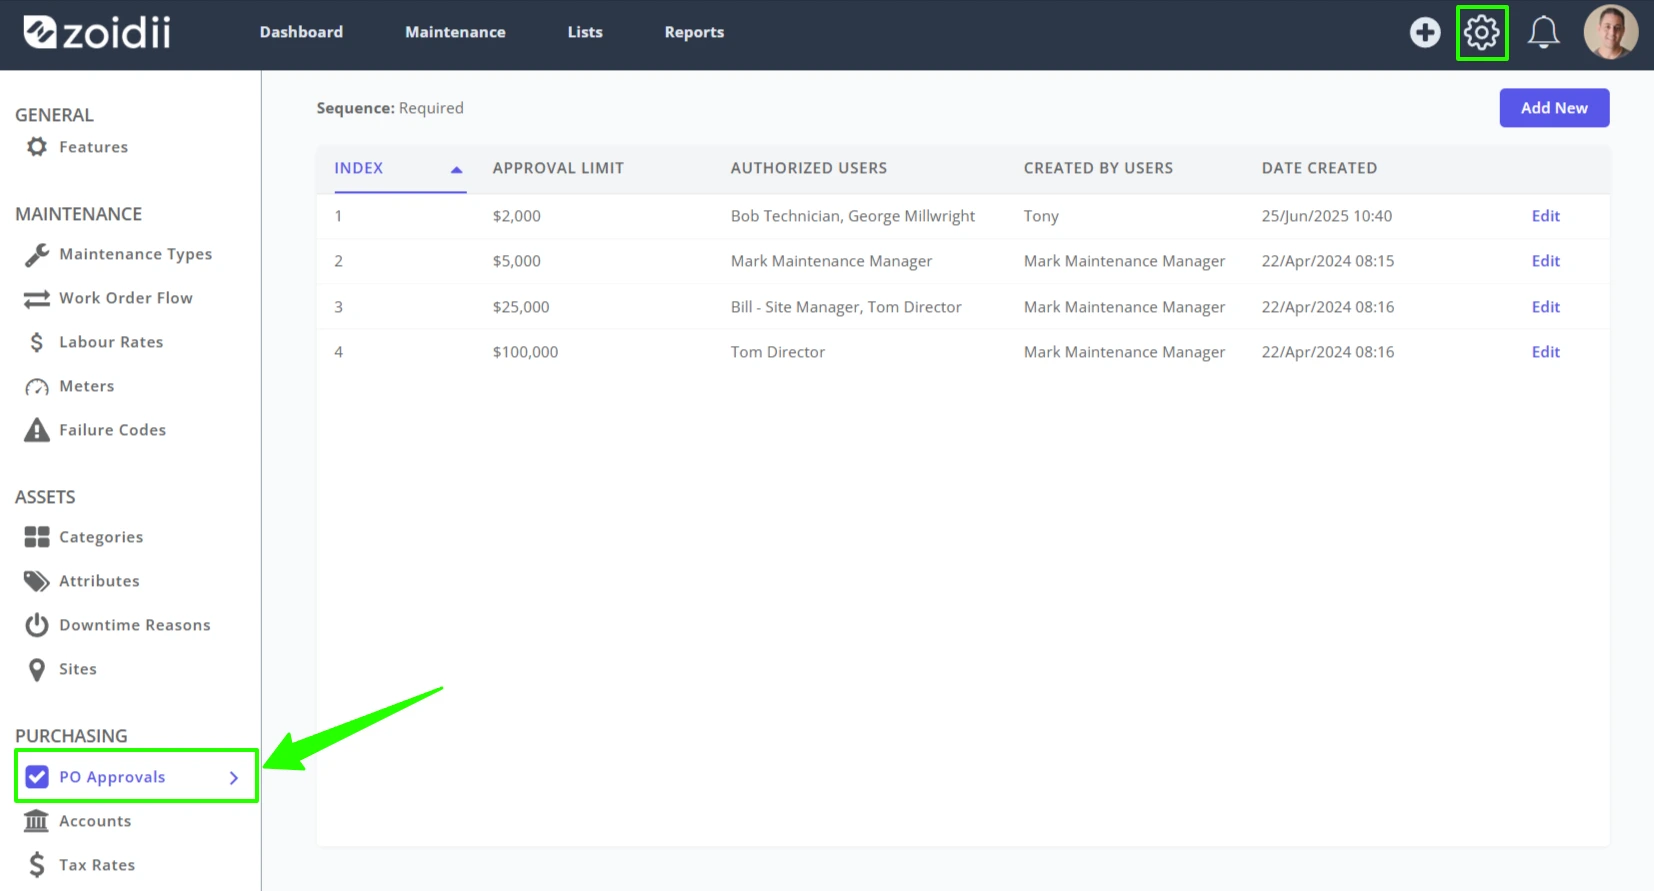
Task: Sort by AUTHORIZED USERS column header
Action: (x=809, y=168)
